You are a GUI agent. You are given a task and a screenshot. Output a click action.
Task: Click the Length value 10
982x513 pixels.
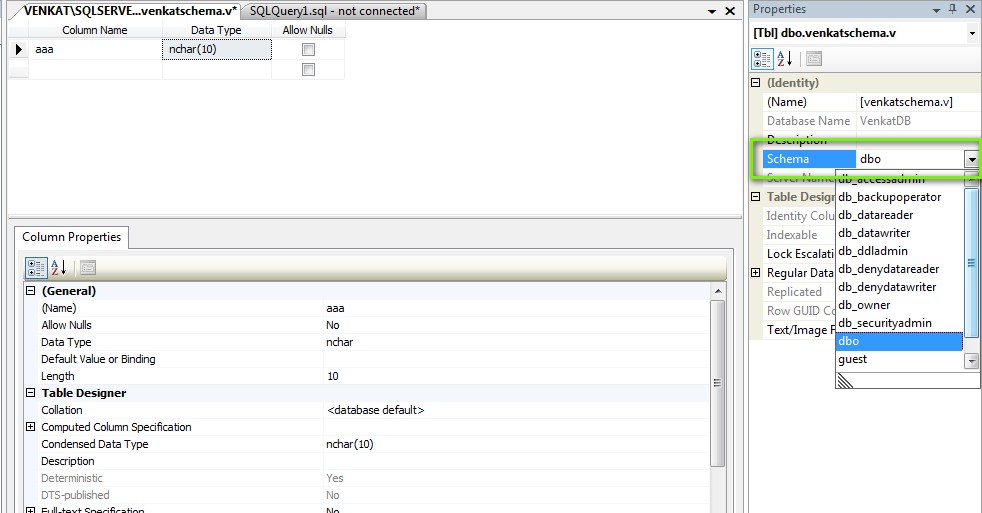(x=517, y=376)
